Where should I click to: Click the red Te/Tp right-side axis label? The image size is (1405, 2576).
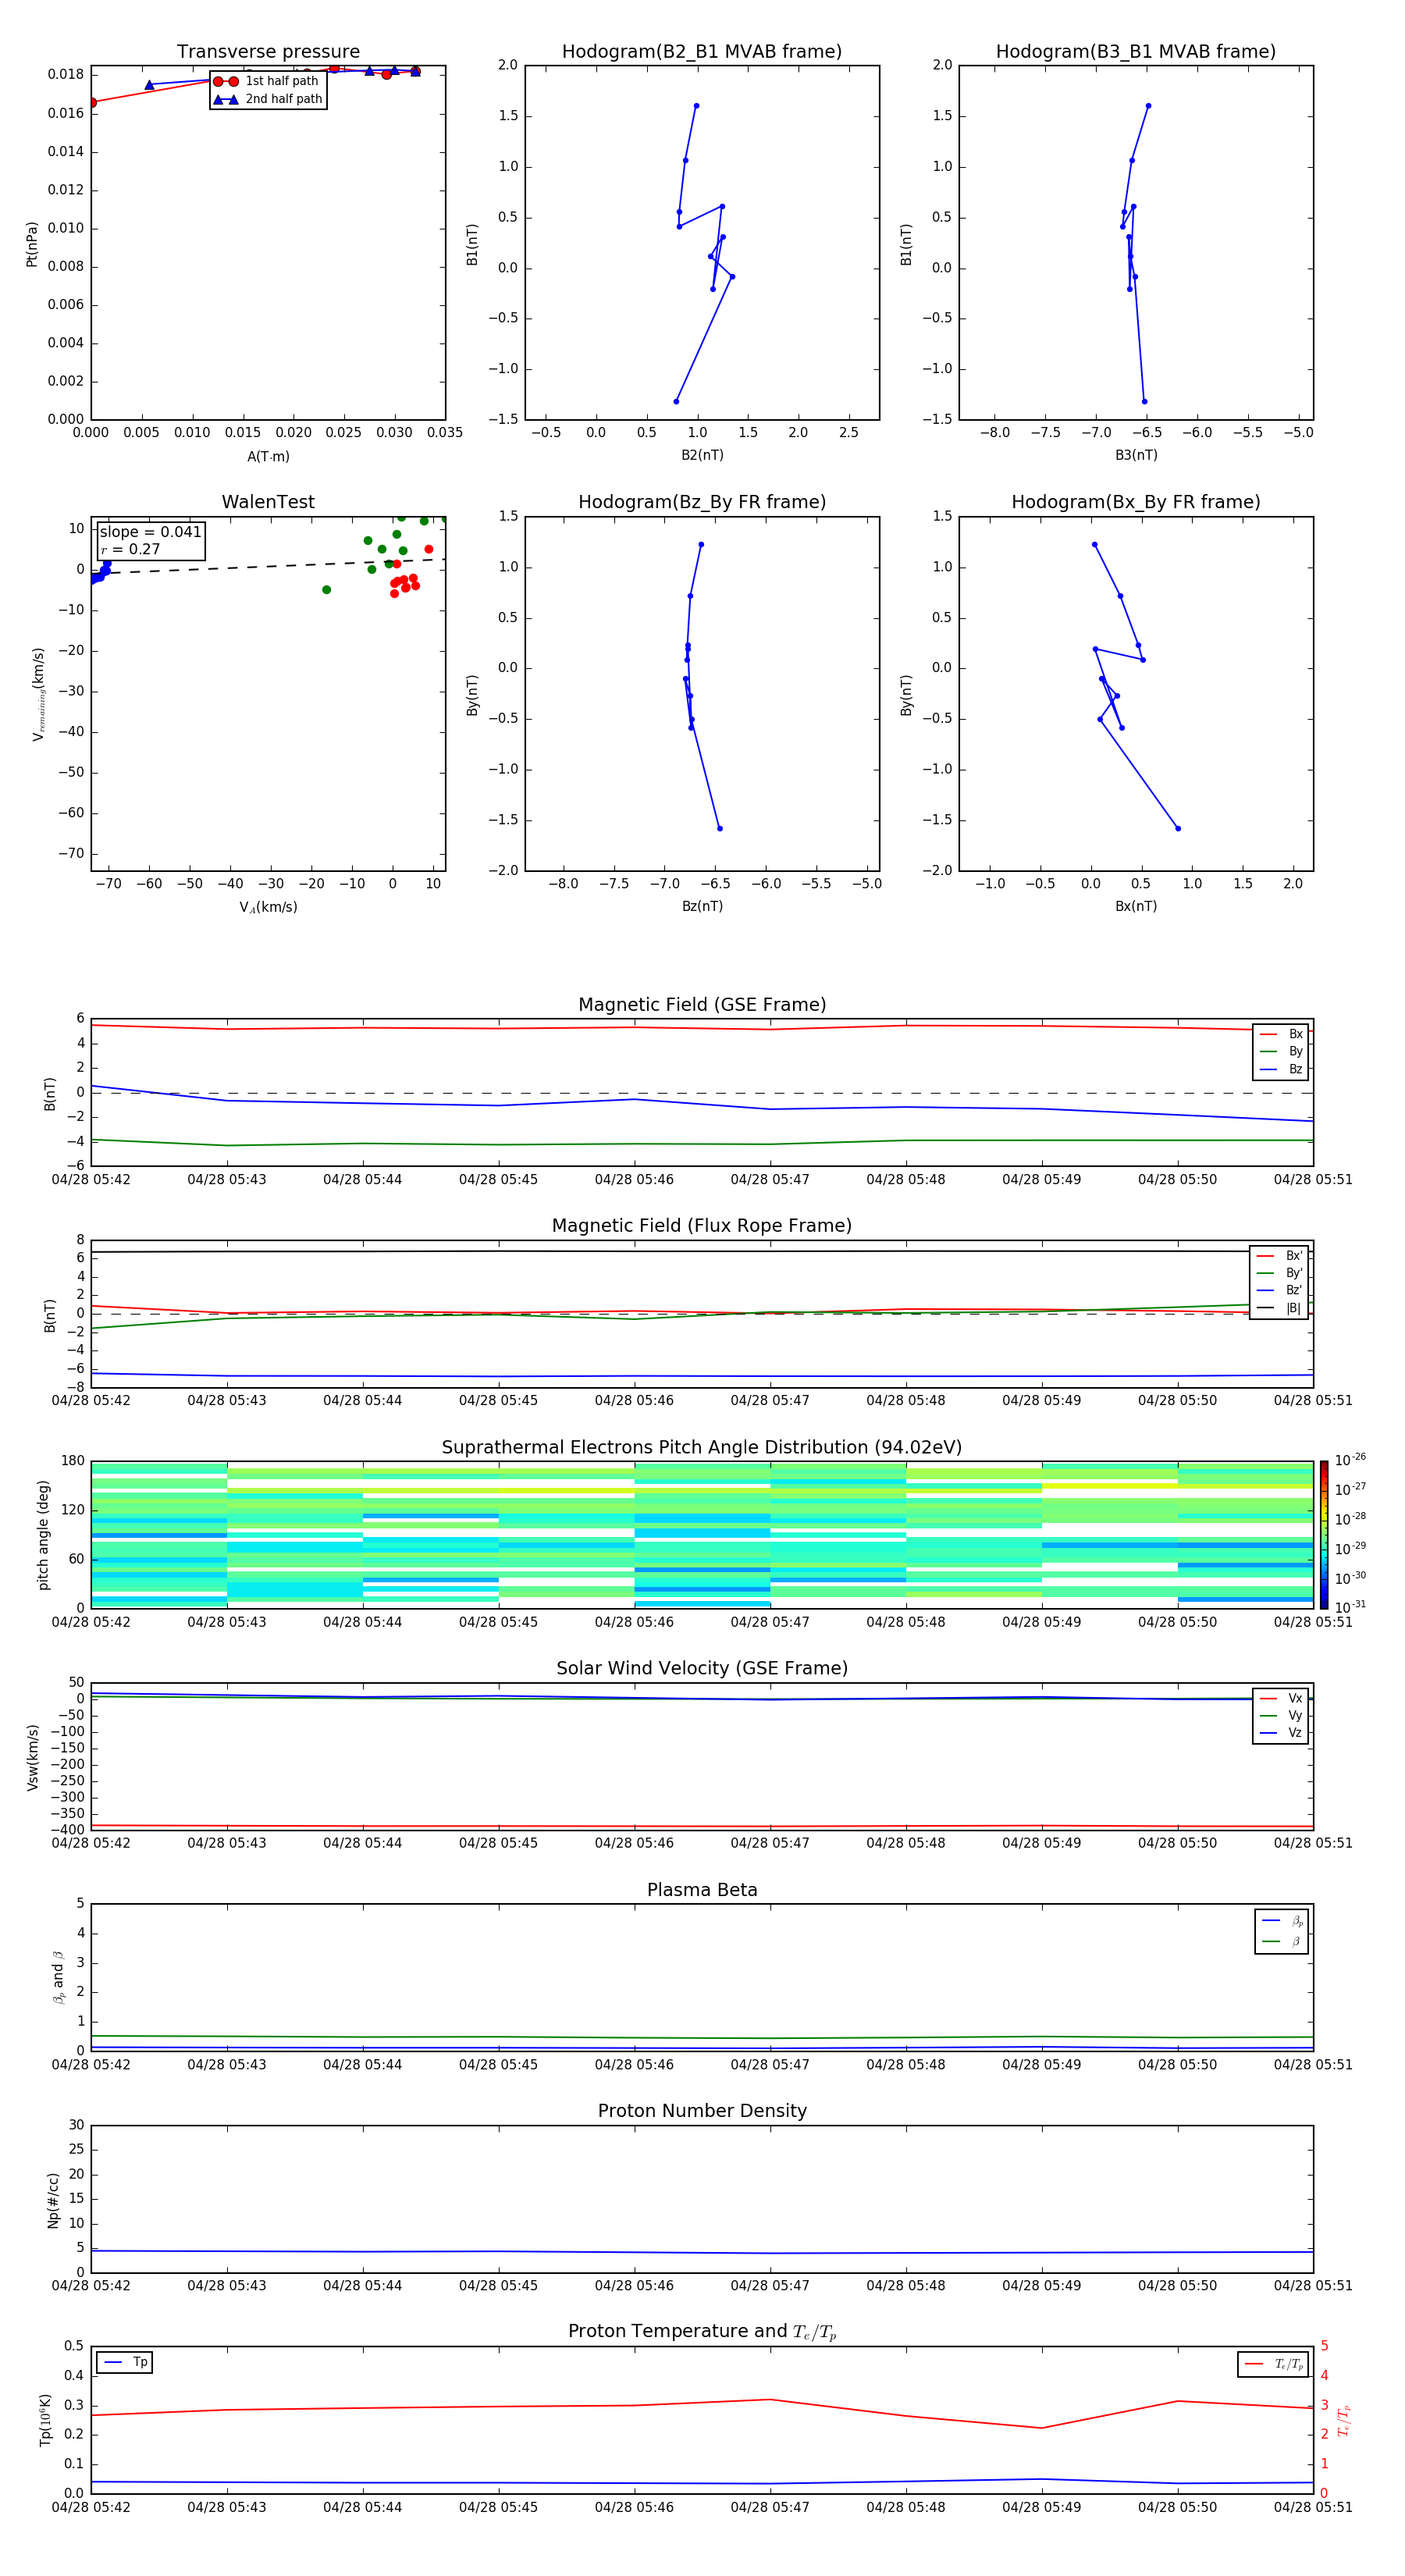point(1343,2421)
